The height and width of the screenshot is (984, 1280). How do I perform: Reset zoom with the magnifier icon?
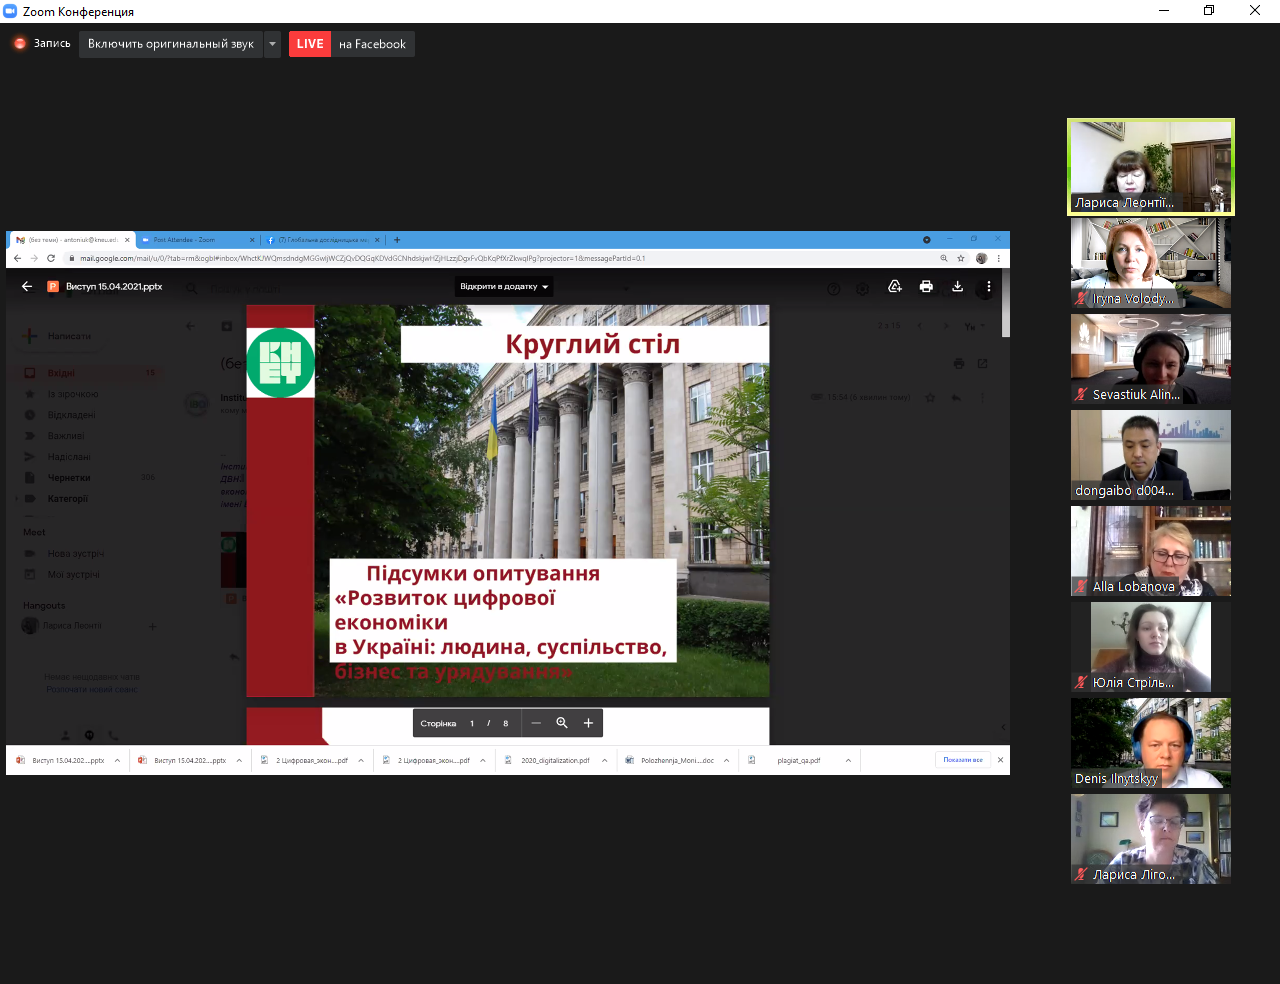pos(562,723)
